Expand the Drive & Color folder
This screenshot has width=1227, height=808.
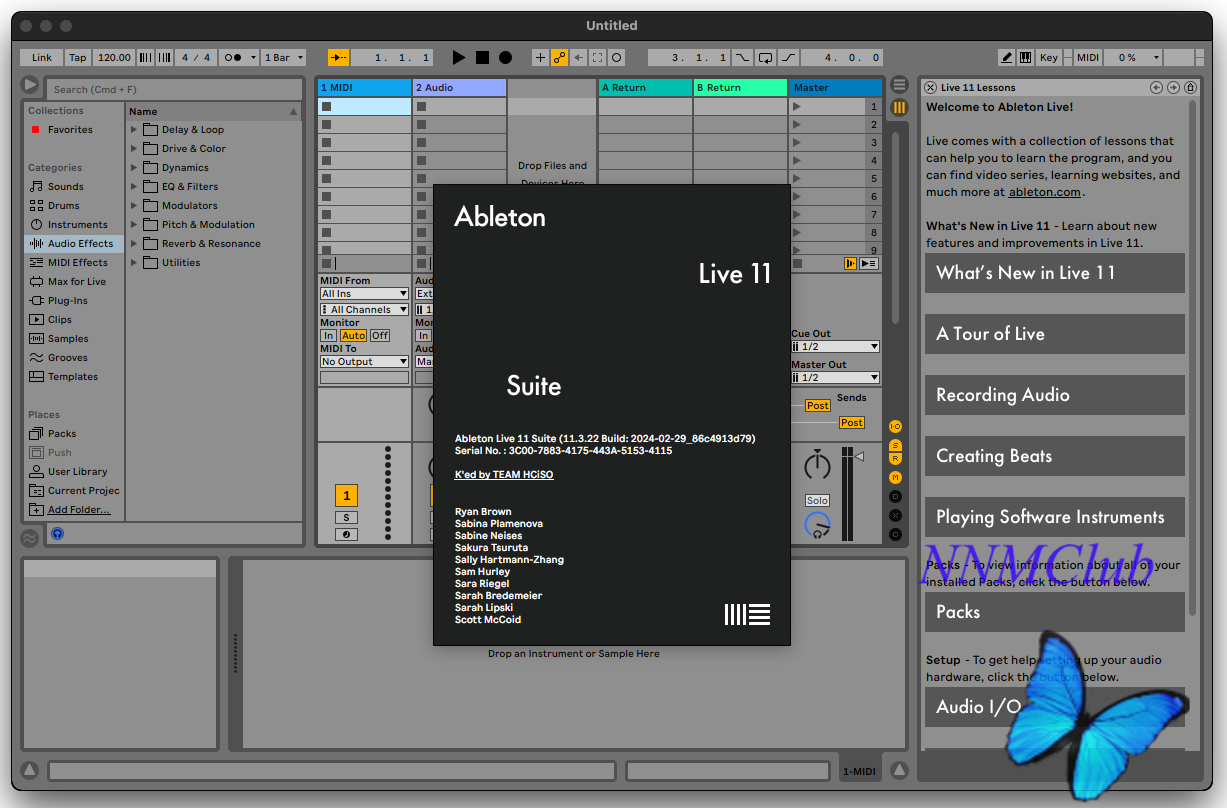tap(134, 149)
